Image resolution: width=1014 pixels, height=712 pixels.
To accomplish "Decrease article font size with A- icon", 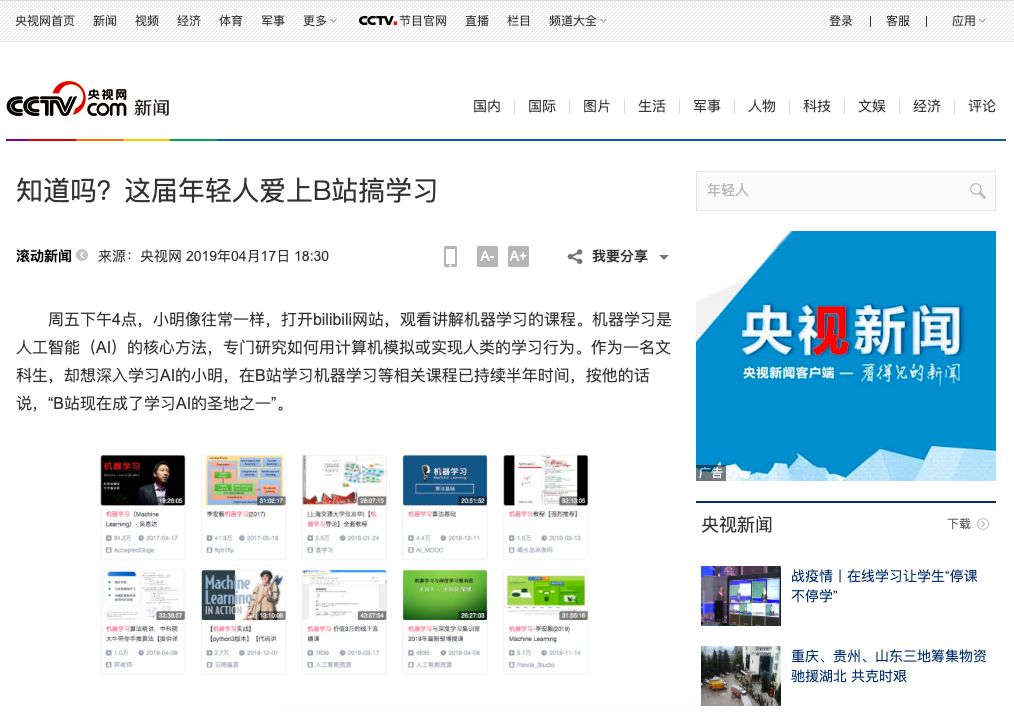I will [487, 256].
